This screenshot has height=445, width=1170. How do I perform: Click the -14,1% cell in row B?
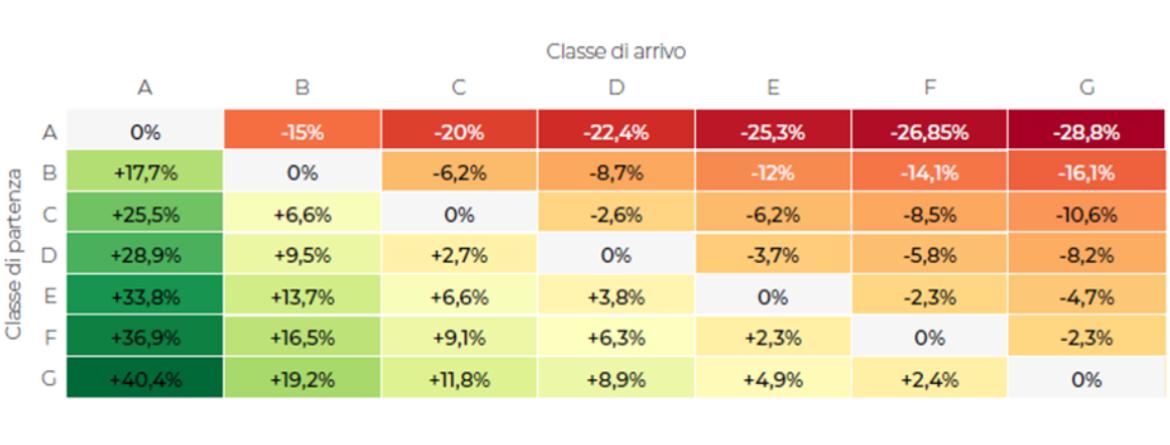(x=929, y=173)
